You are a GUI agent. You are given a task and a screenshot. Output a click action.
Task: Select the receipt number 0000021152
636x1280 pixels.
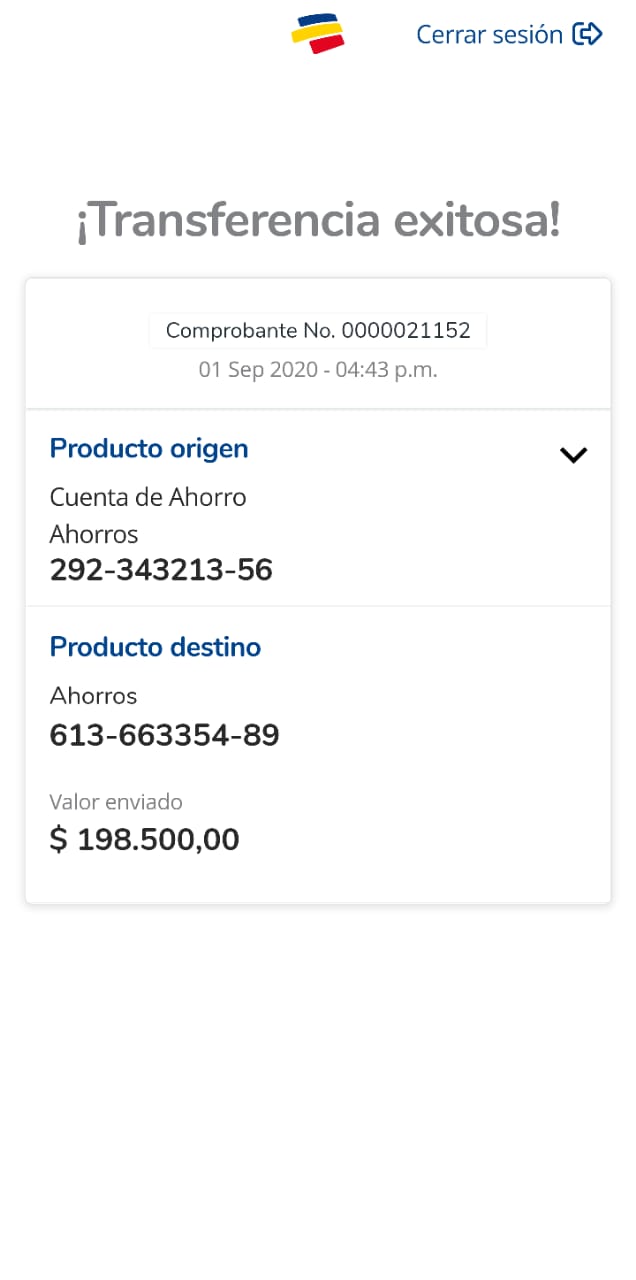(x=406, y=331)
